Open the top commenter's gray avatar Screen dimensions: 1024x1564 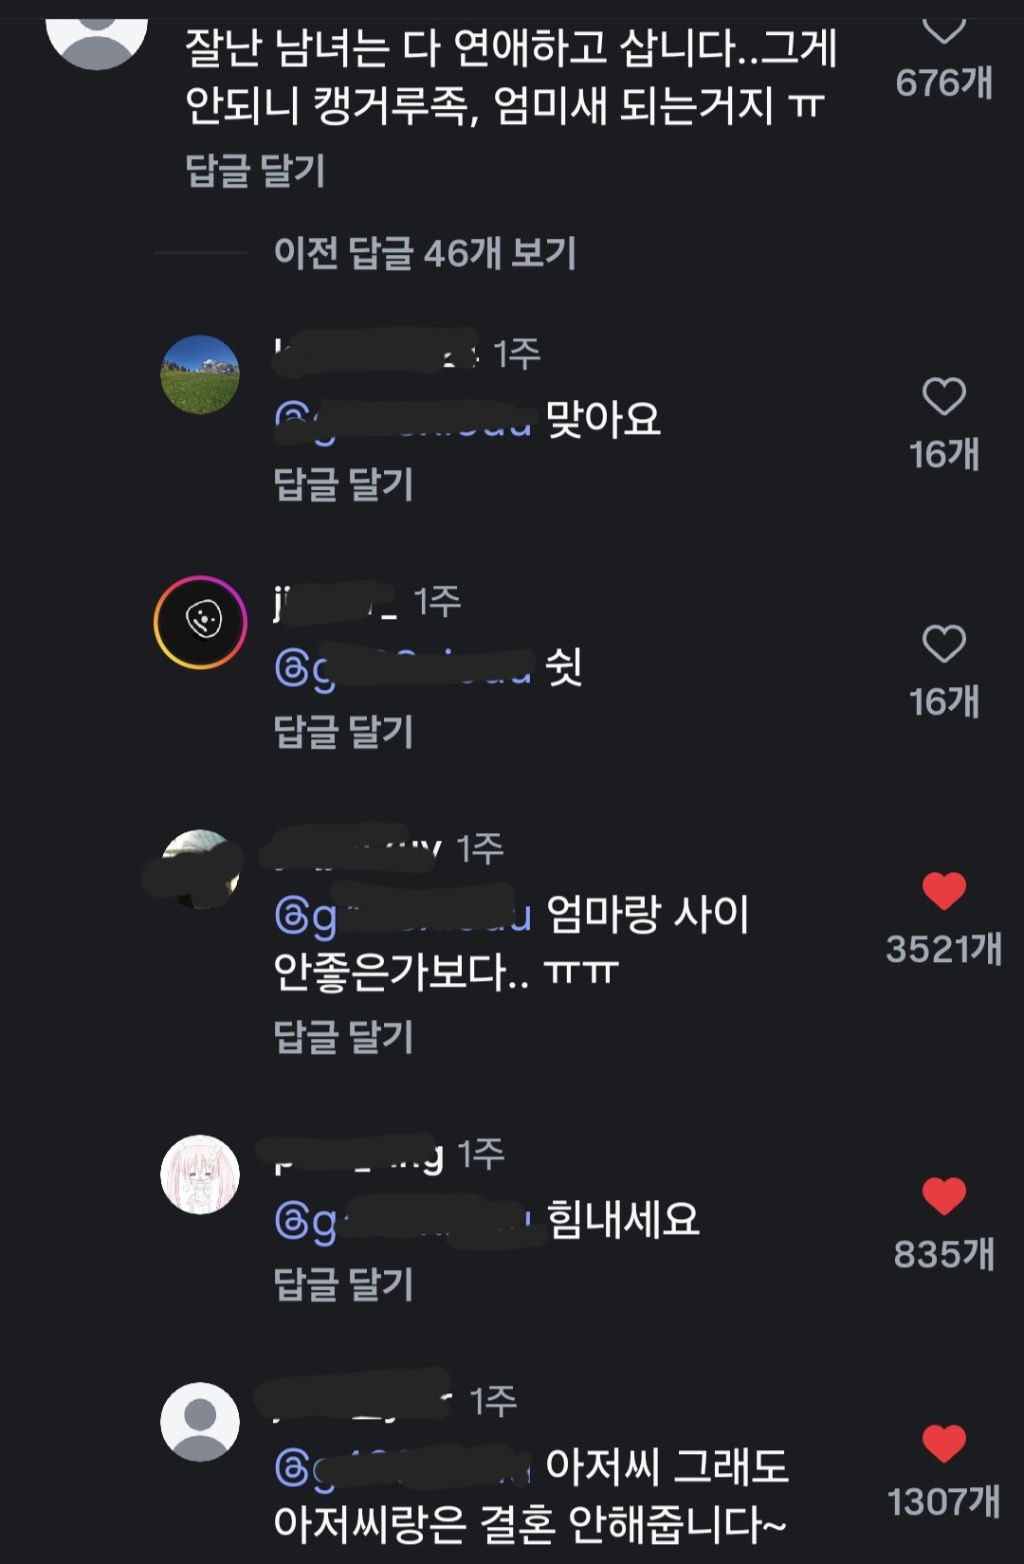pos(97,35)
